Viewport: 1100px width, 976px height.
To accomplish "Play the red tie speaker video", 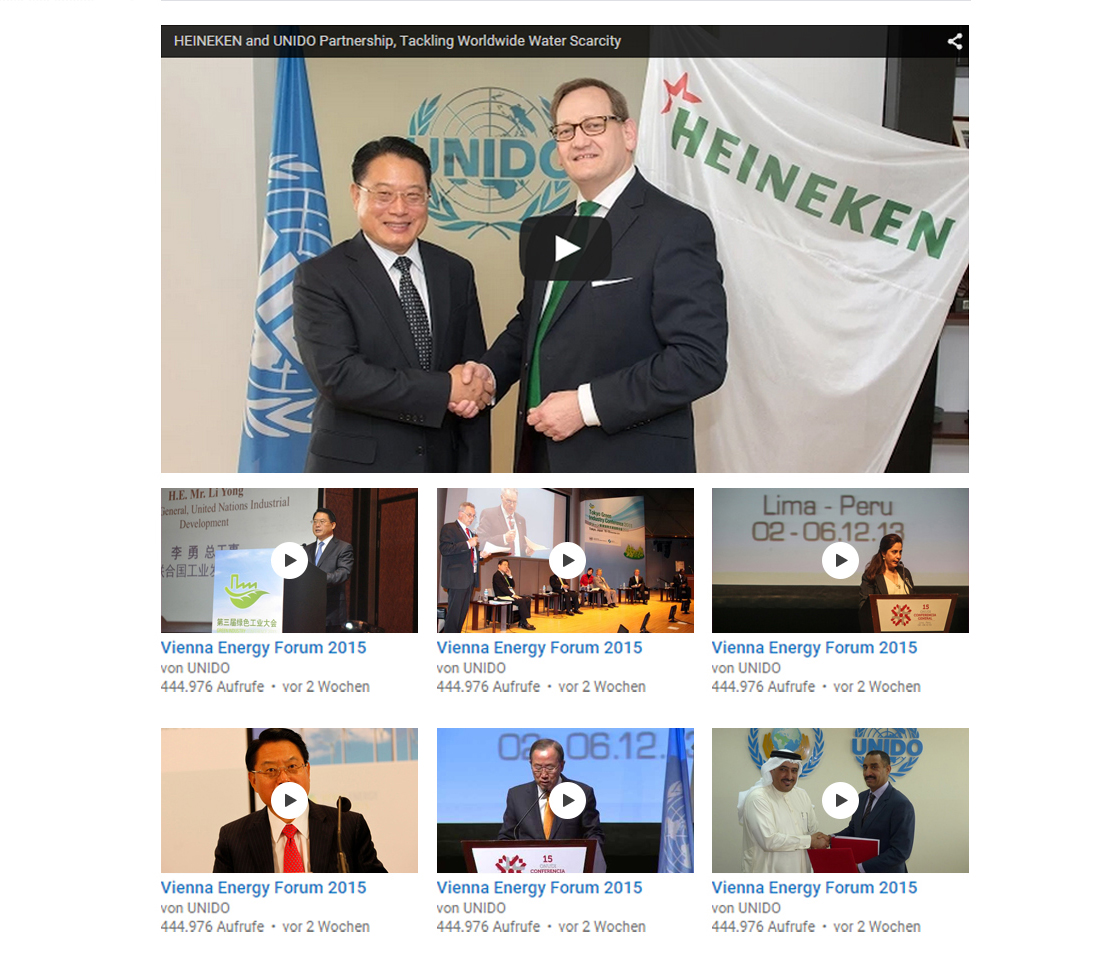I will (289, 801).
